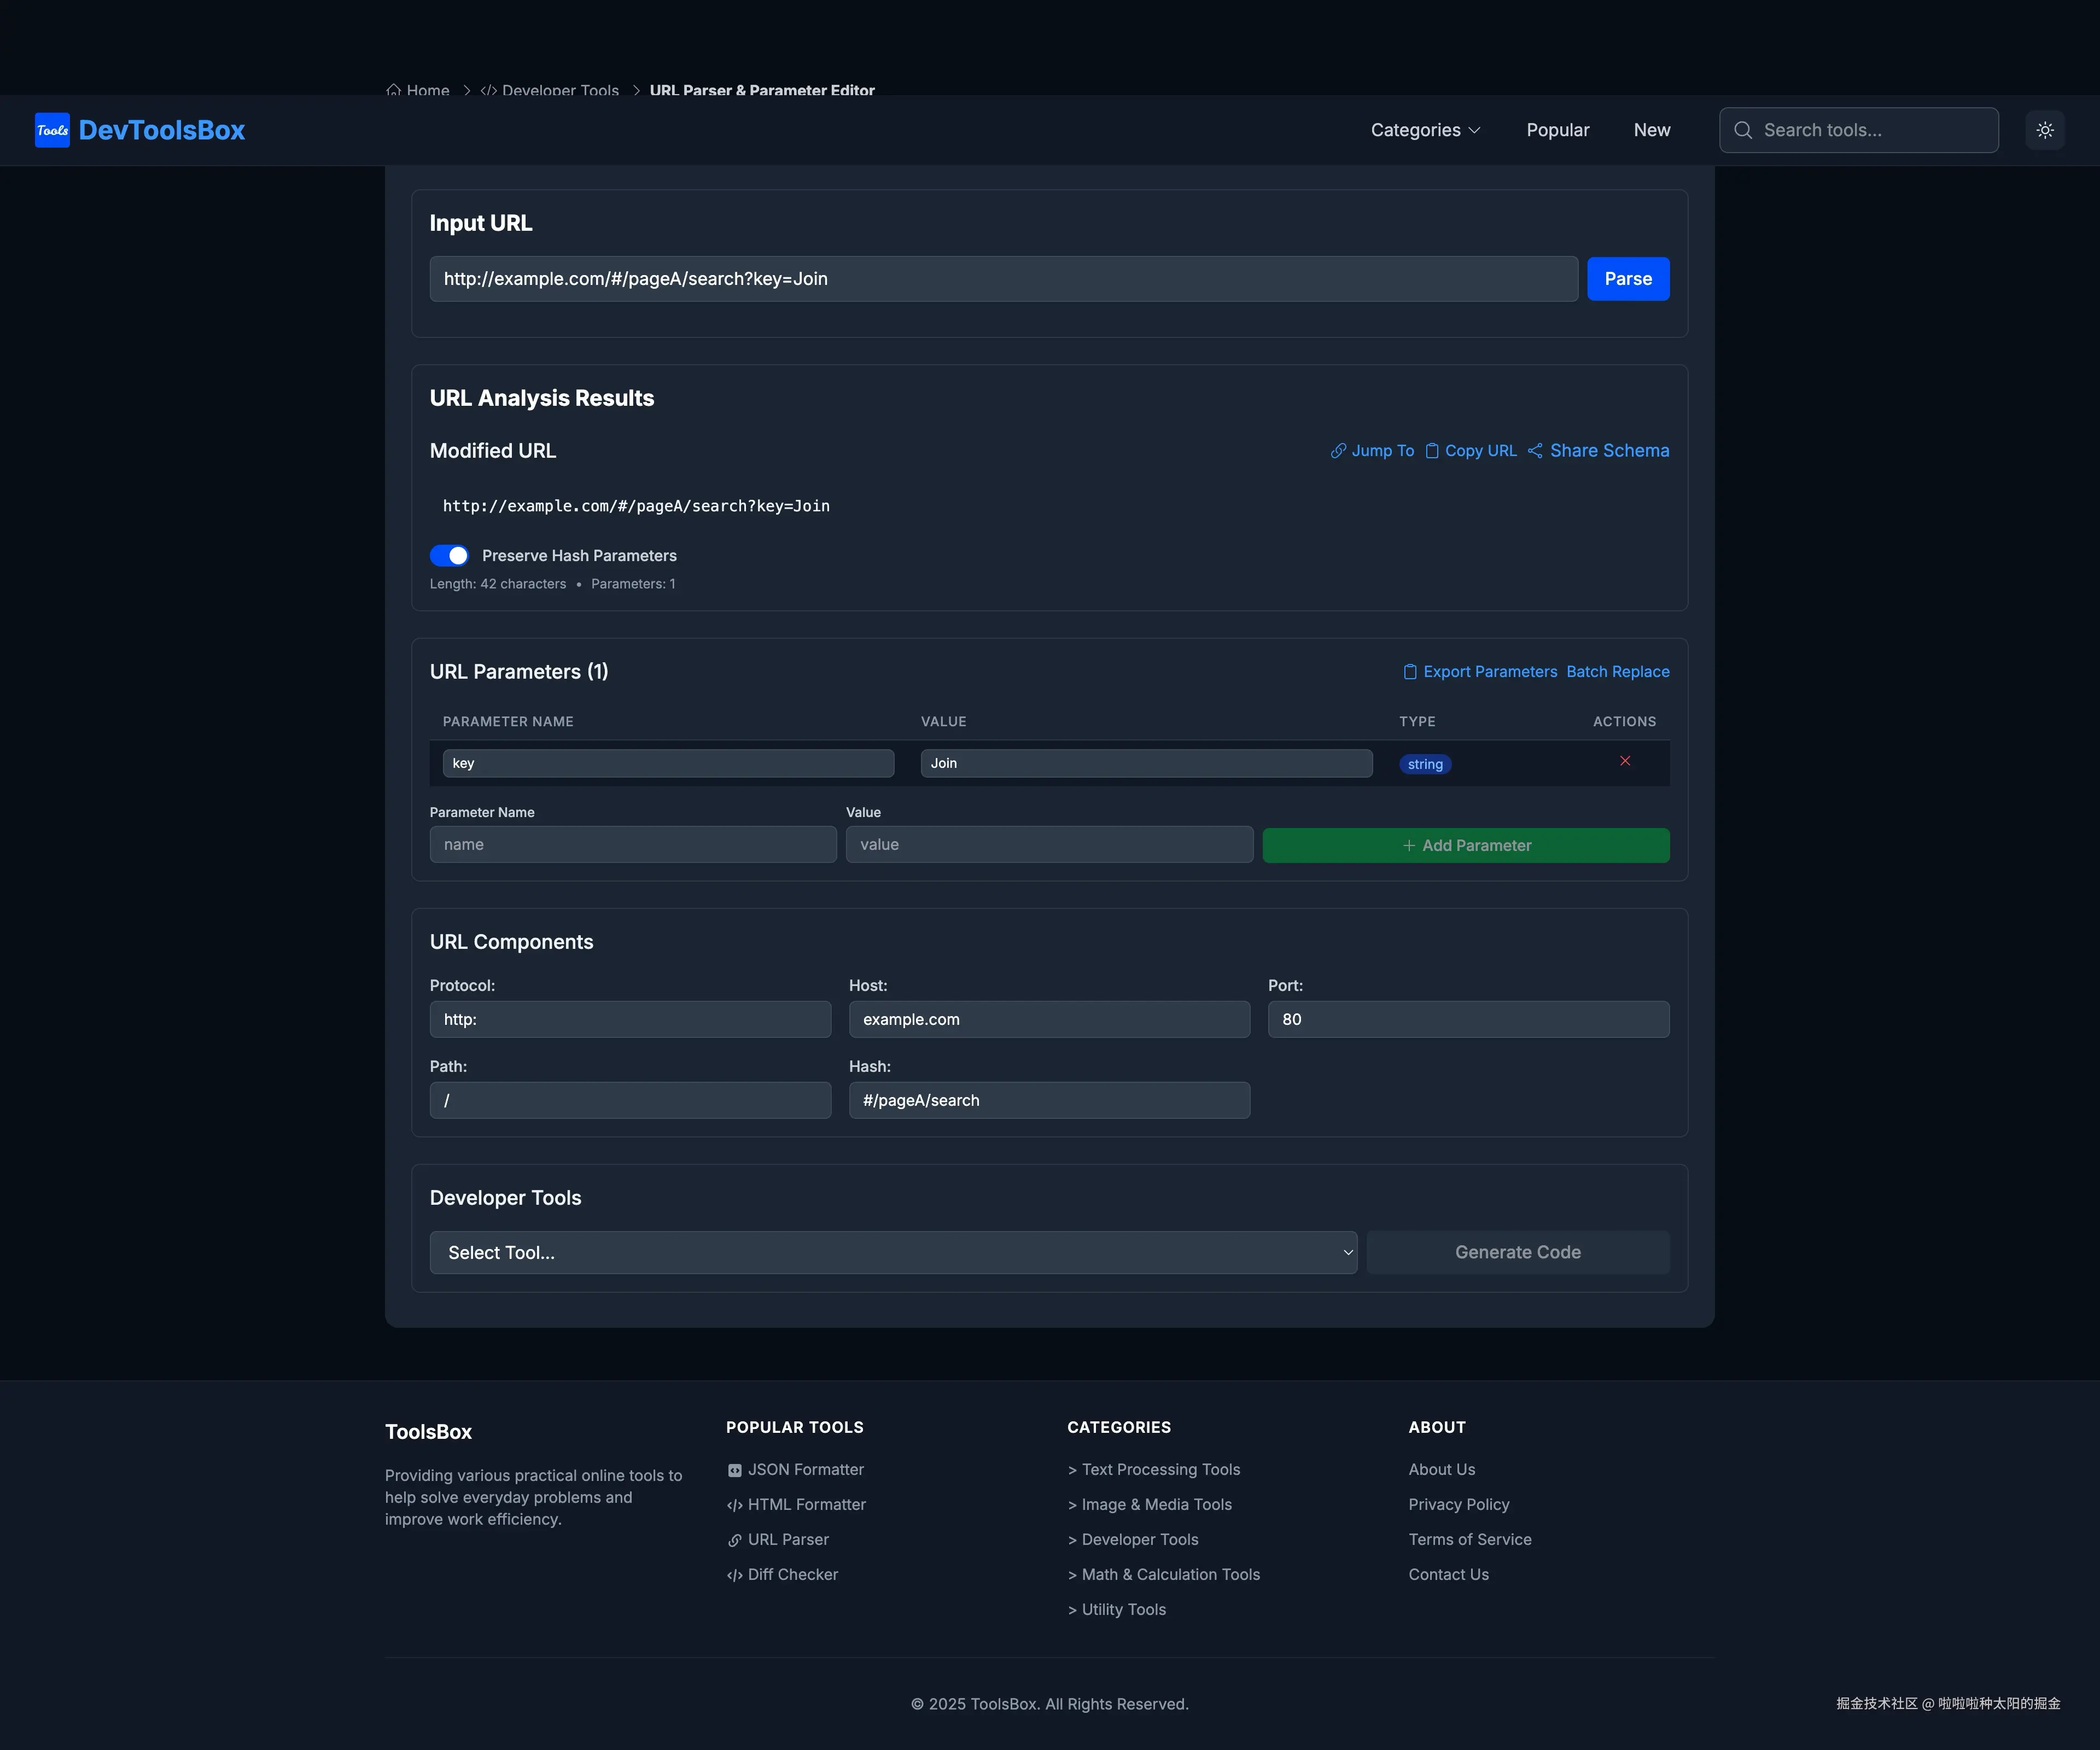Click the red delete icon for key parameter
This screenshot has width=2100, height=1750.
point(1625,762)
